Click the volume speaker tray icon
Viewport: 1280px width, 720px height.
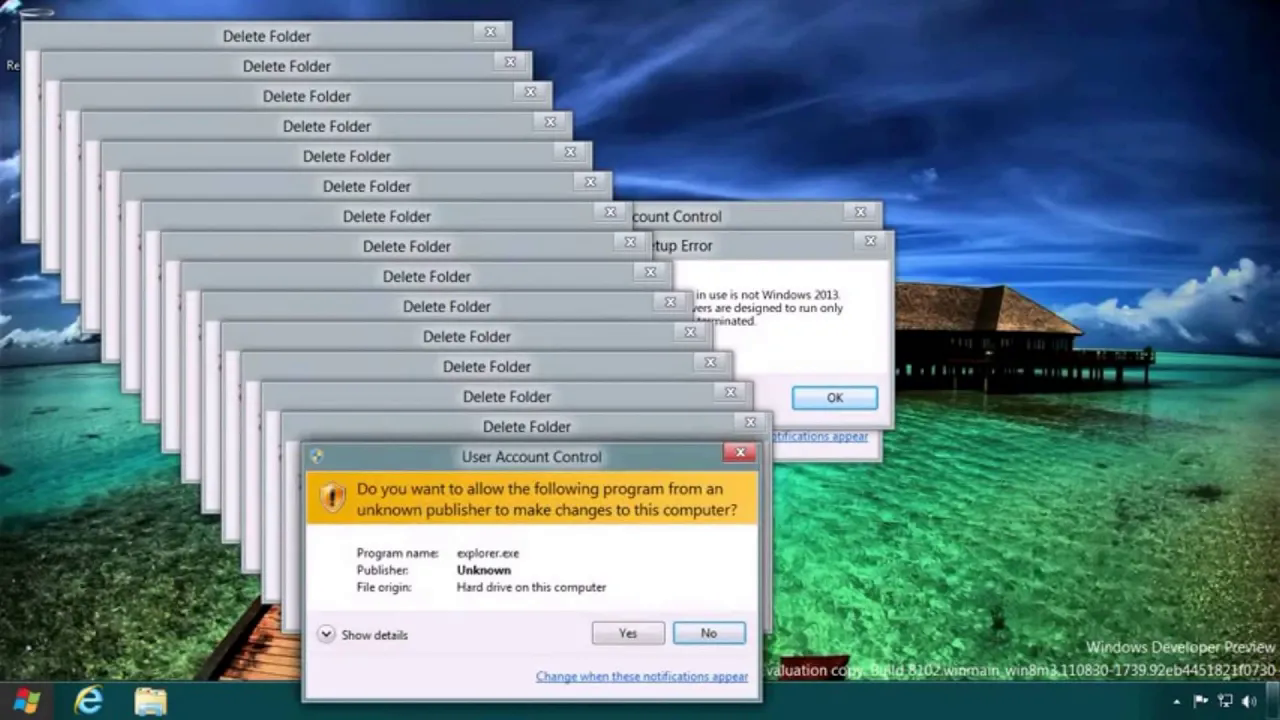coord(1248,701)
